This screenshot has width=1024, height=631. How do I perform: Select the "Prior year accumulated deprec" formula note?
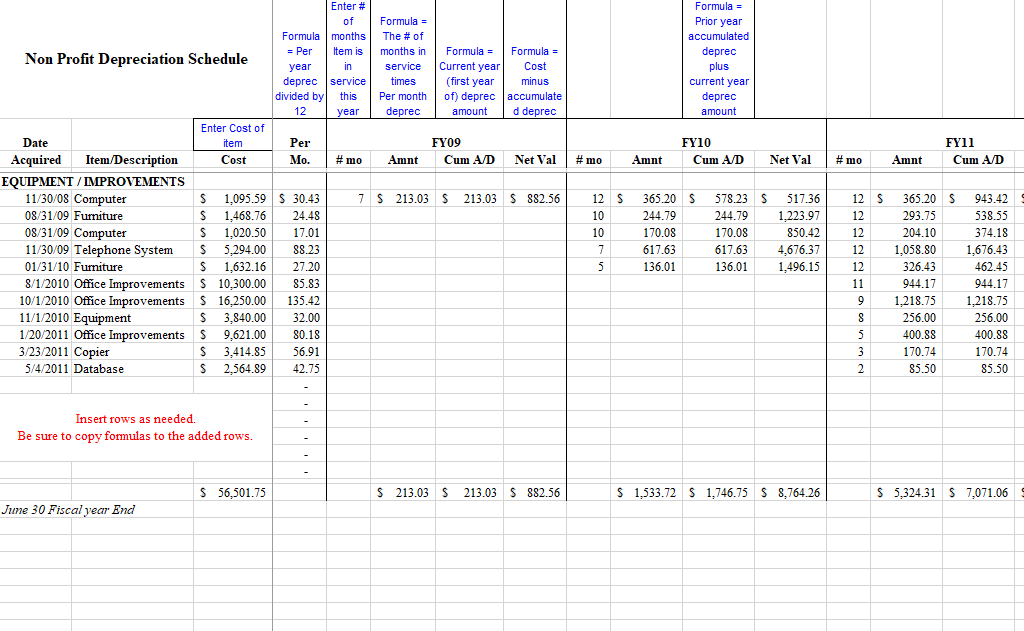(x=718, y=59)
